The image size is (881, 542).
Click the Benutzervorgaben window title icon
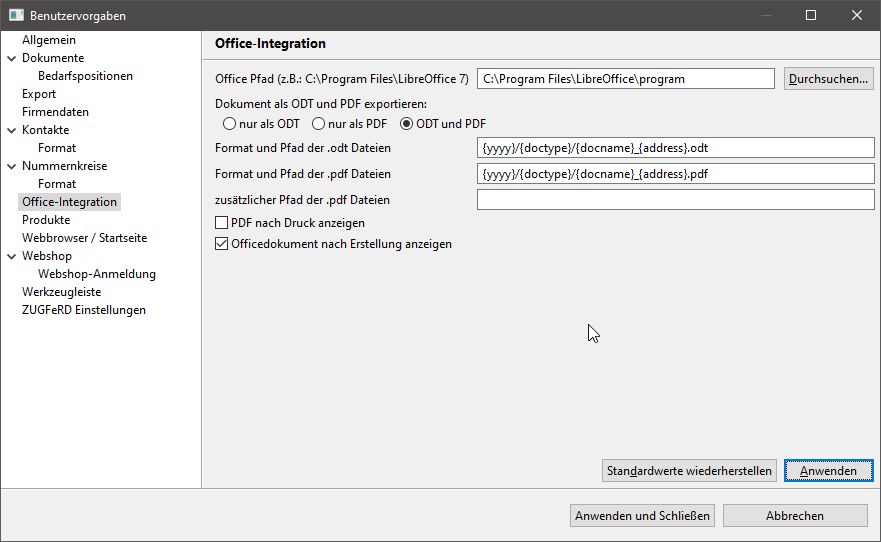tap(16, 15)
